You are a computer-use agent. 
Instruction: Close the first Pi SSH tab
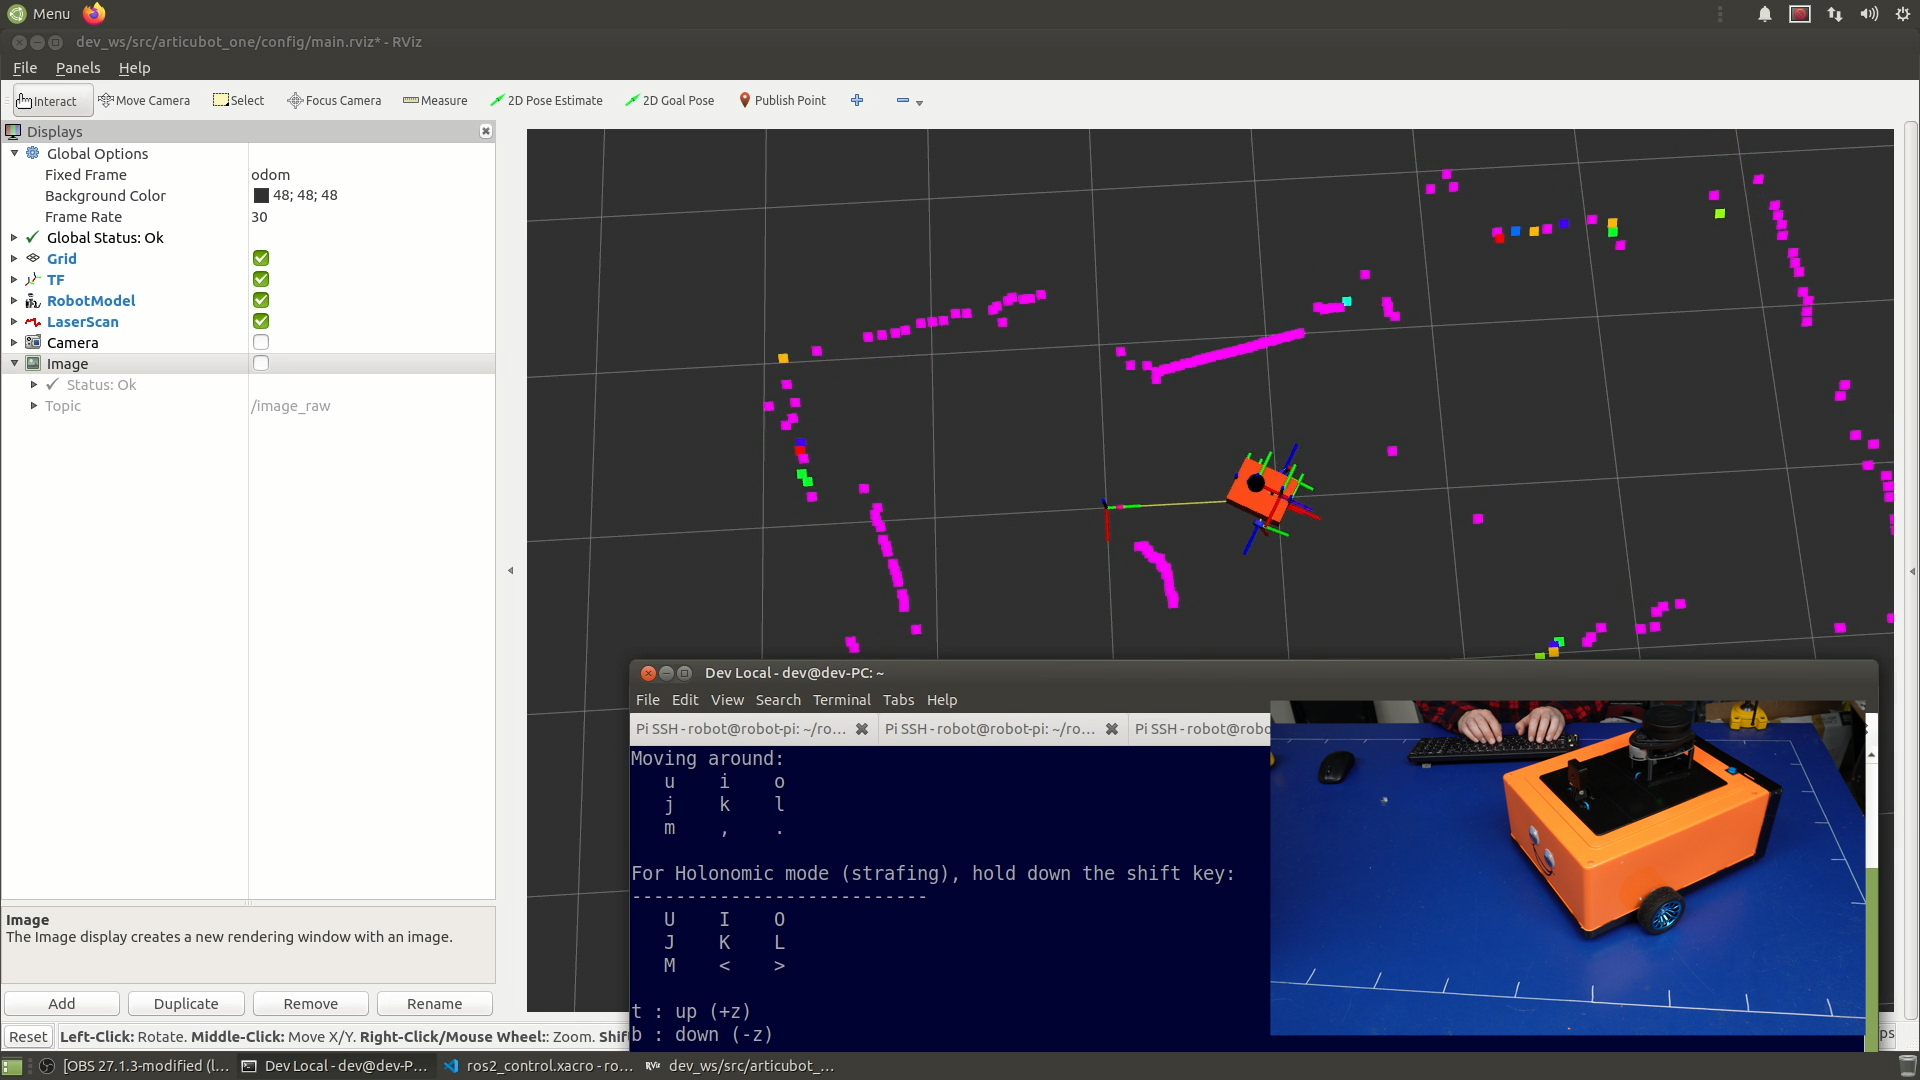click(862, 729)
